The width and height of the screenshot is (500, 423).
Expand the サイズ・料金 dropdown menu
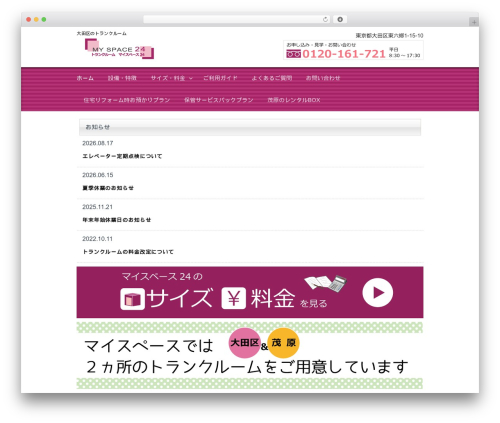click(x=171, y=78)
